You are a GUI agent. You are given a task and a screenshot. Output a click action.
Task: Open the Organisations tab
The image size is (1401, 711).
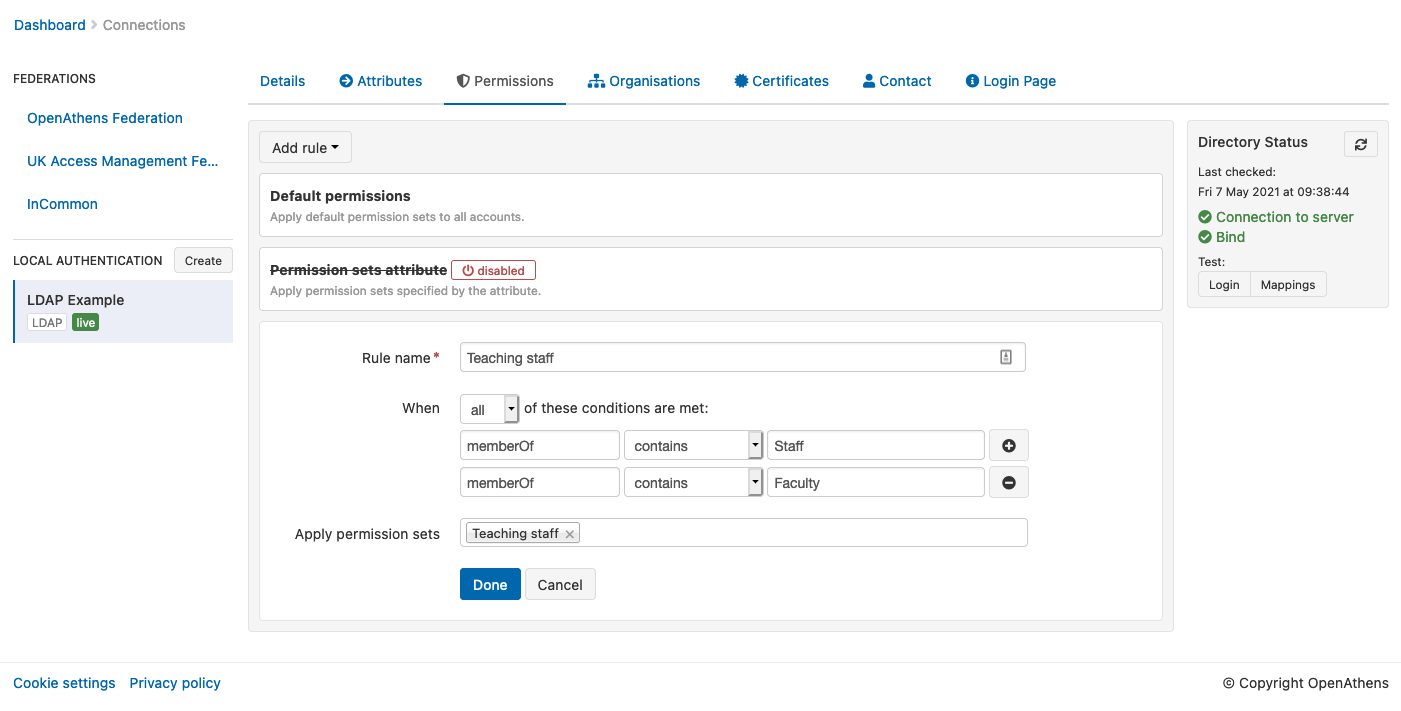[643, 81]
